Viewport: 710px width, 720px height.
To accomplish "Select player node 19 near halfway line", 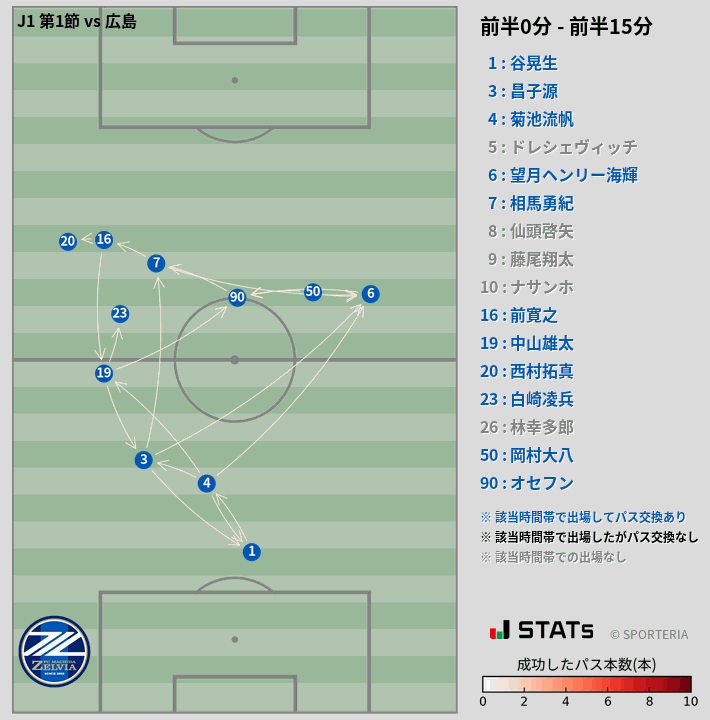I will pyautogui.click(x=104, y=373).
